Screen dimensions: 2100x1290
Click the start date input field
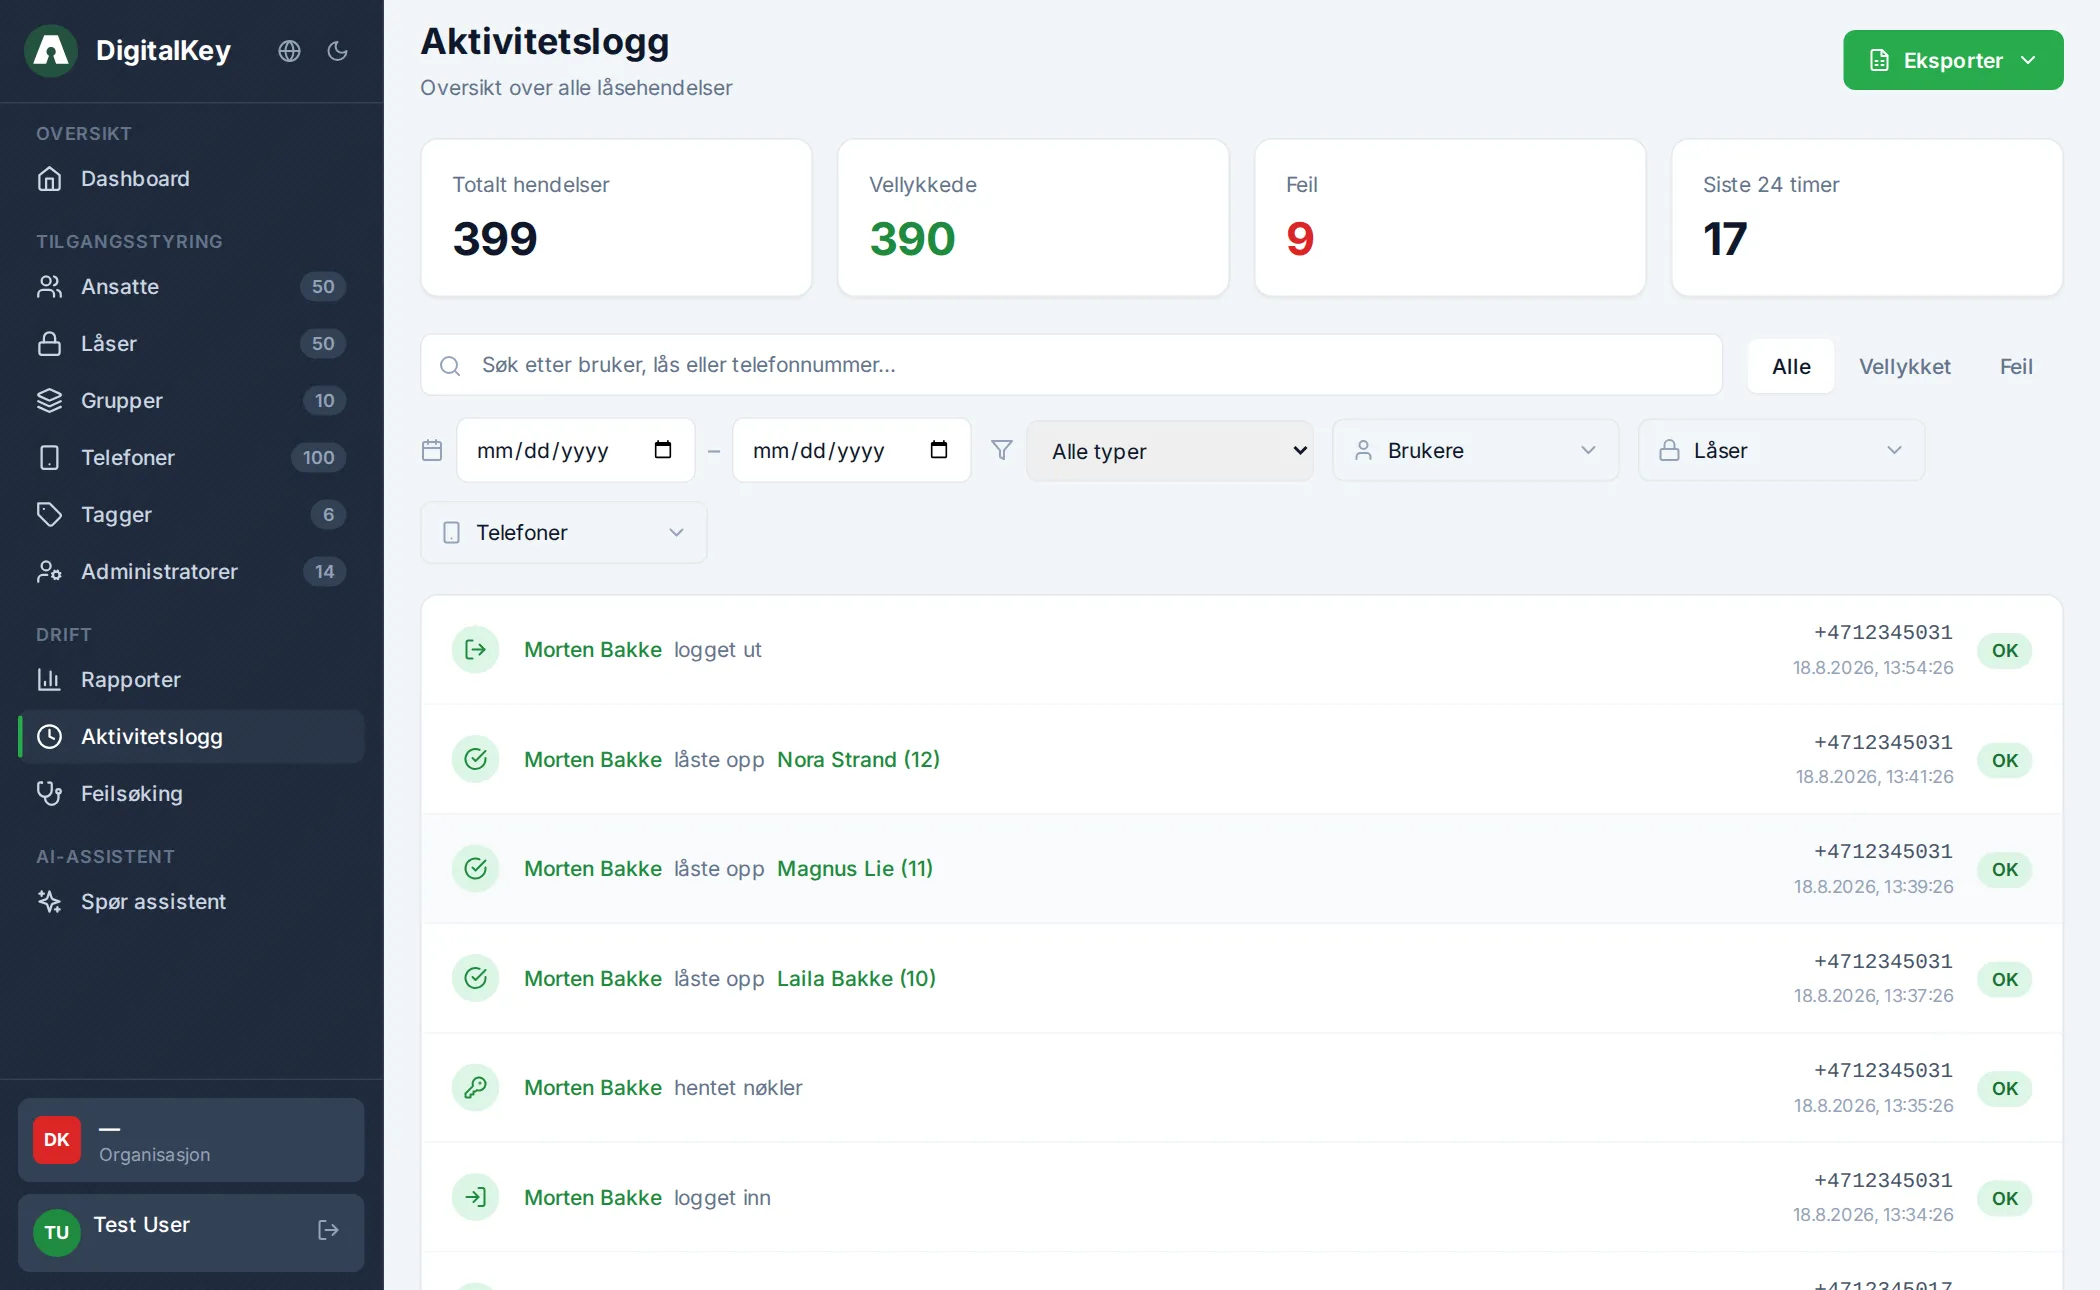575,451
